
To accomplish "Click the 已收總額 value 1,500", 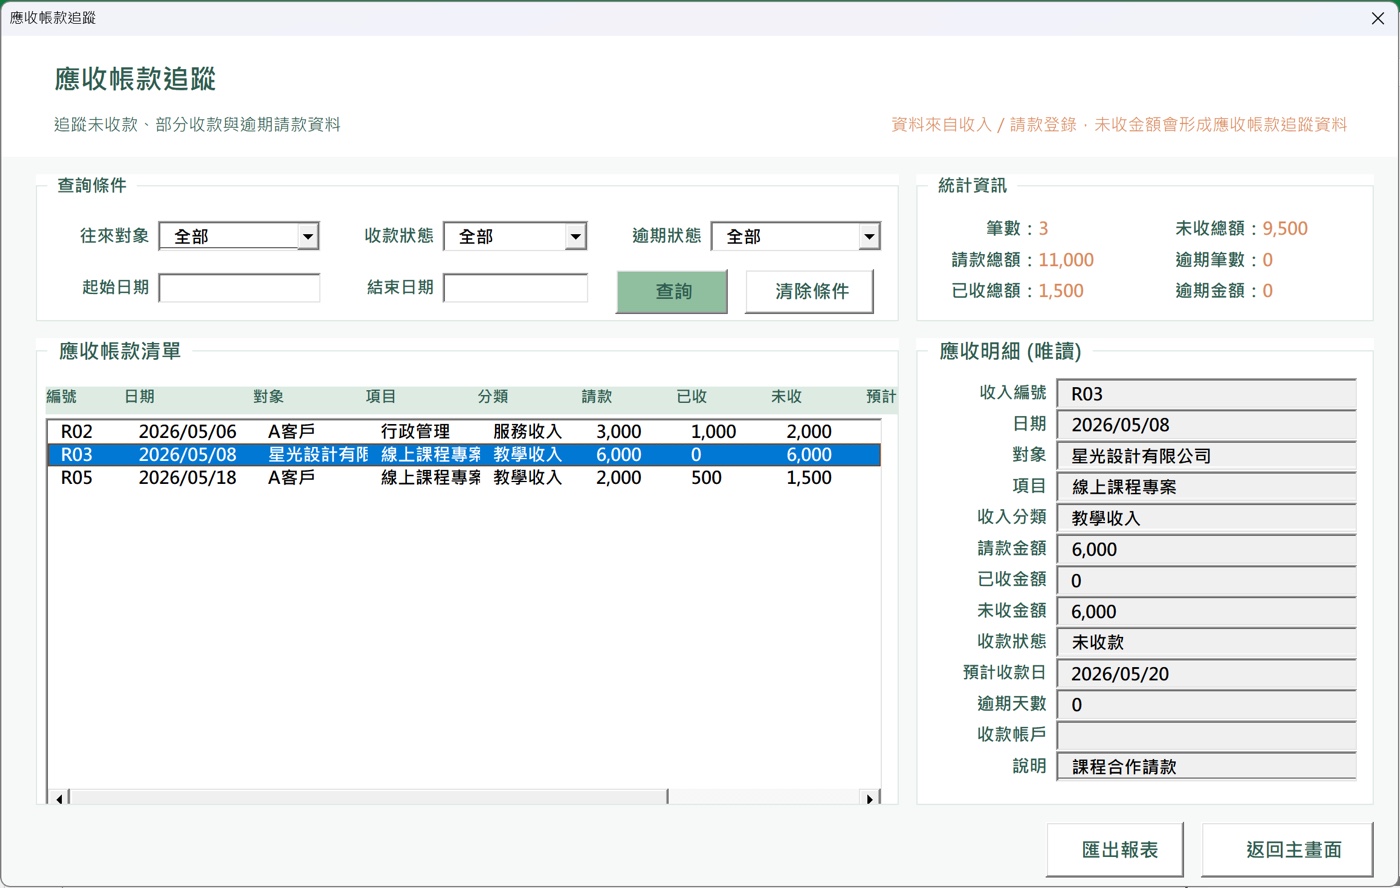I will [x=1061, y=291].
